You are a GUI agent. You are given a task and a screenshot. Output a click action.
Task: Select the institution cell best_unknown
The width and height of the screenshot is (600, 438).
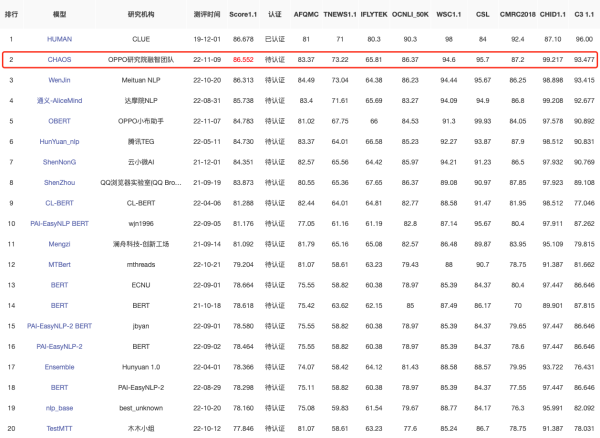[x=141, y=408]
